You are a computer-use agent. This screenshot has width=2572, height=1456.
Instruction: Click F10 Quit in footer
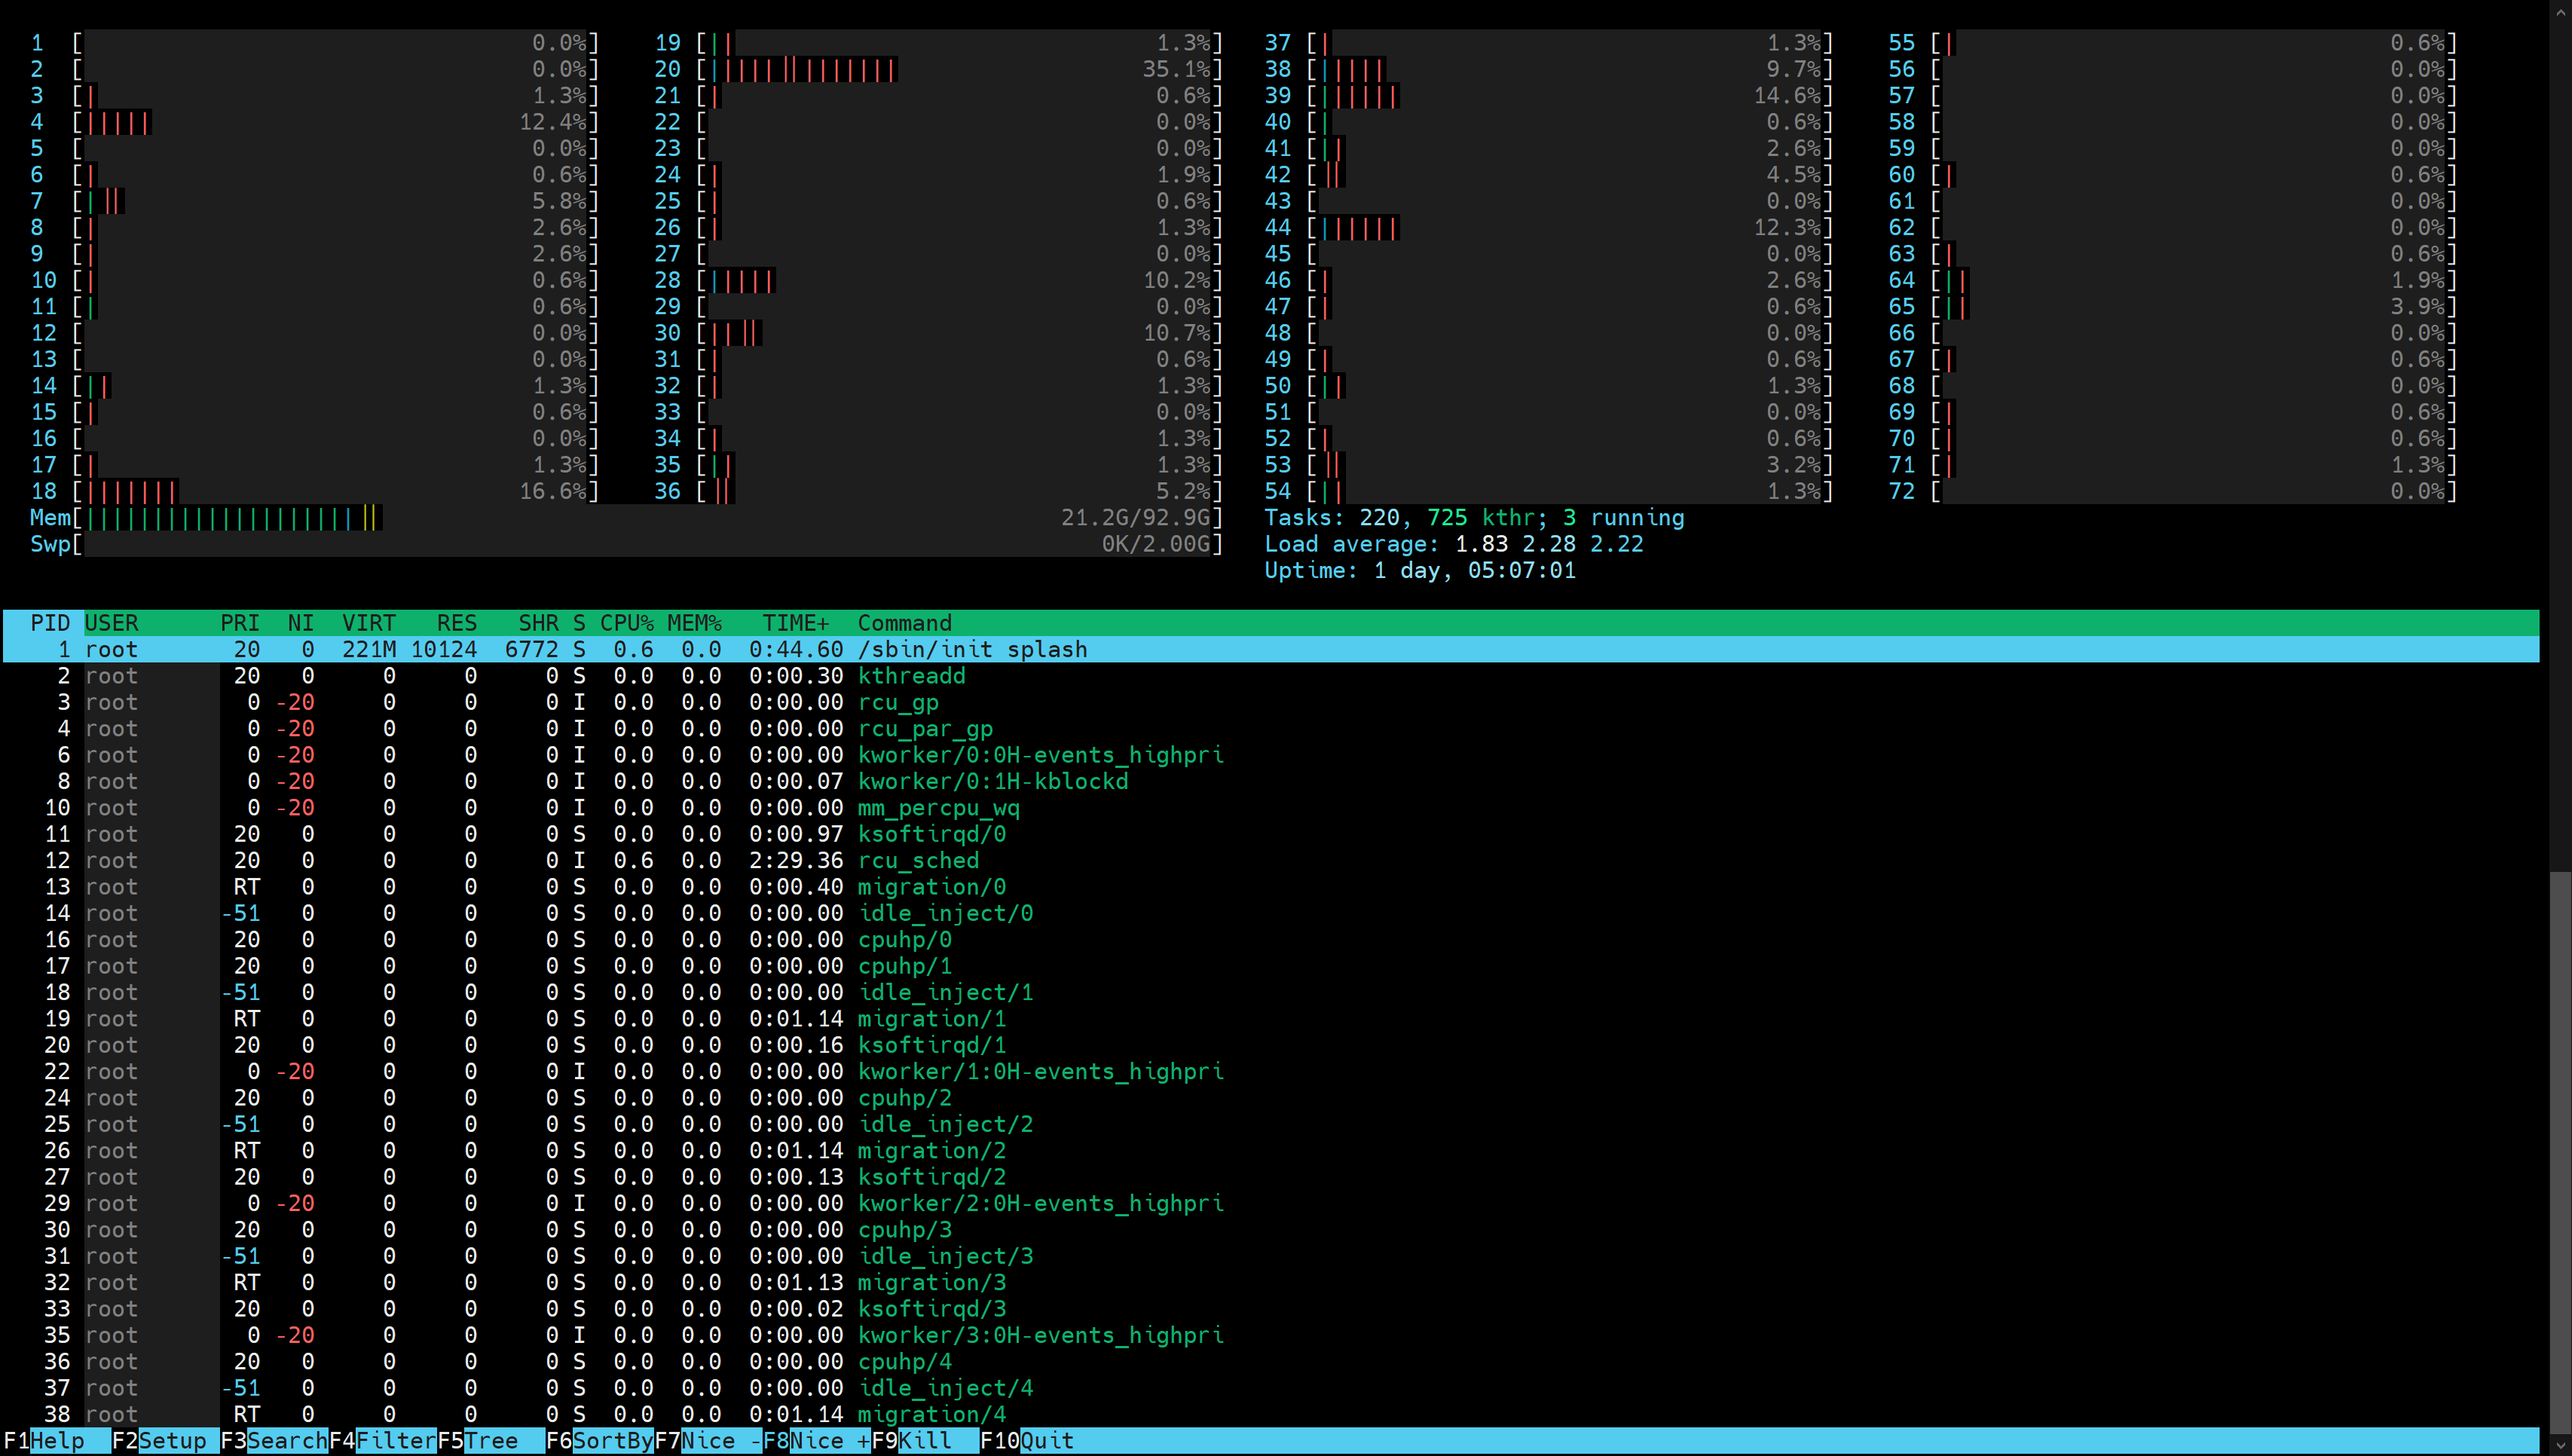coord(1044,1441)
